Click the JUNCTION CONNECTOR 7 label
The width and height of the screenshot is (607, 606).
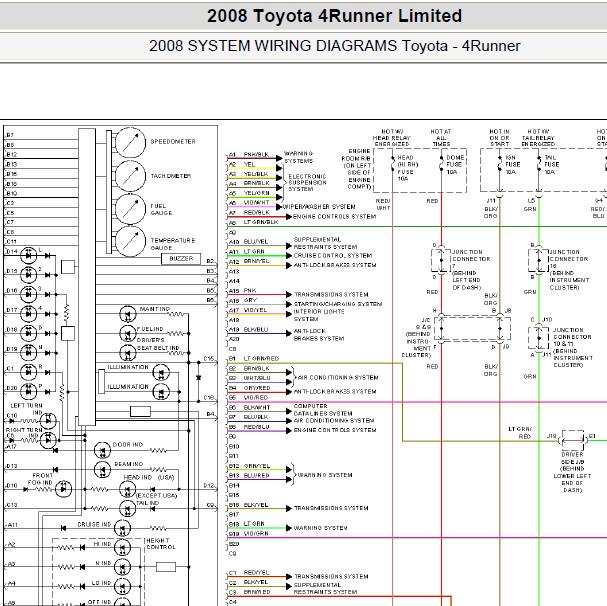point(471,270)
